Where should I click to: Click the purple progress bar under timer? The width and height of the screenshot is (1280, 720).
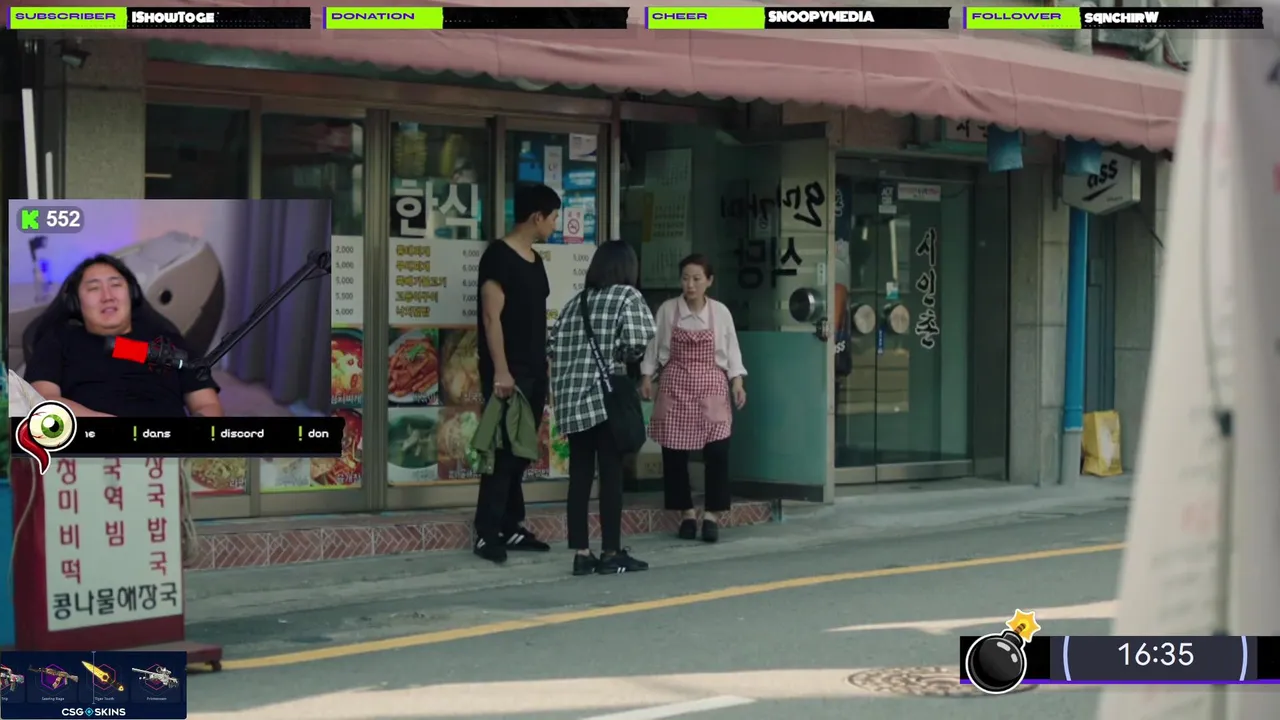click(x=1120, y=682)
